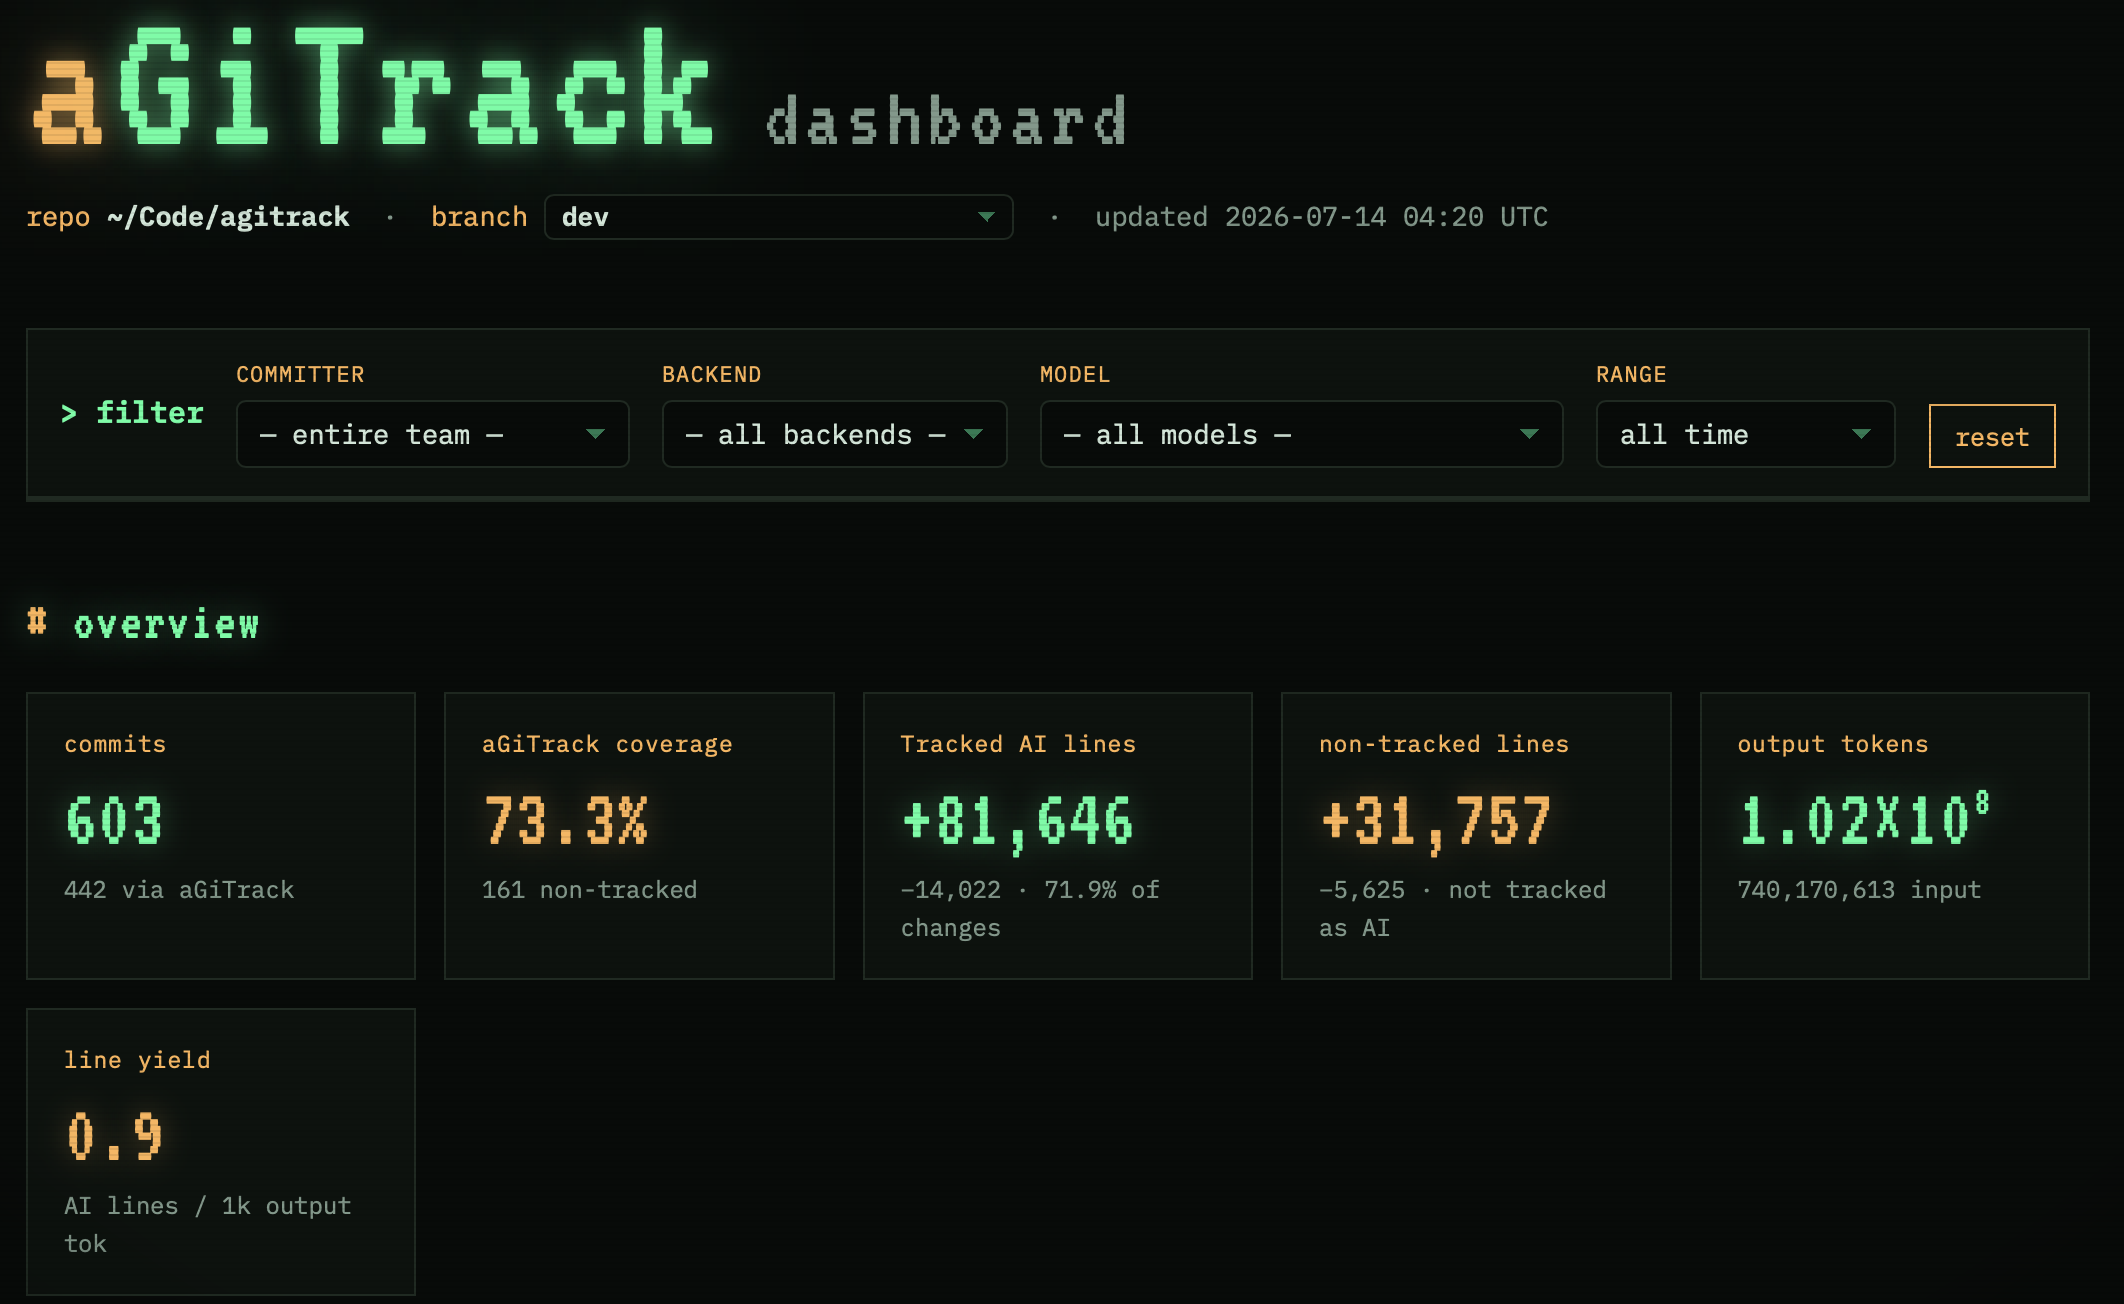The image size is (2124, 1304).
Task: Click the 'Tracked AI lines' card title
Action: click(x=1018, y=744)
